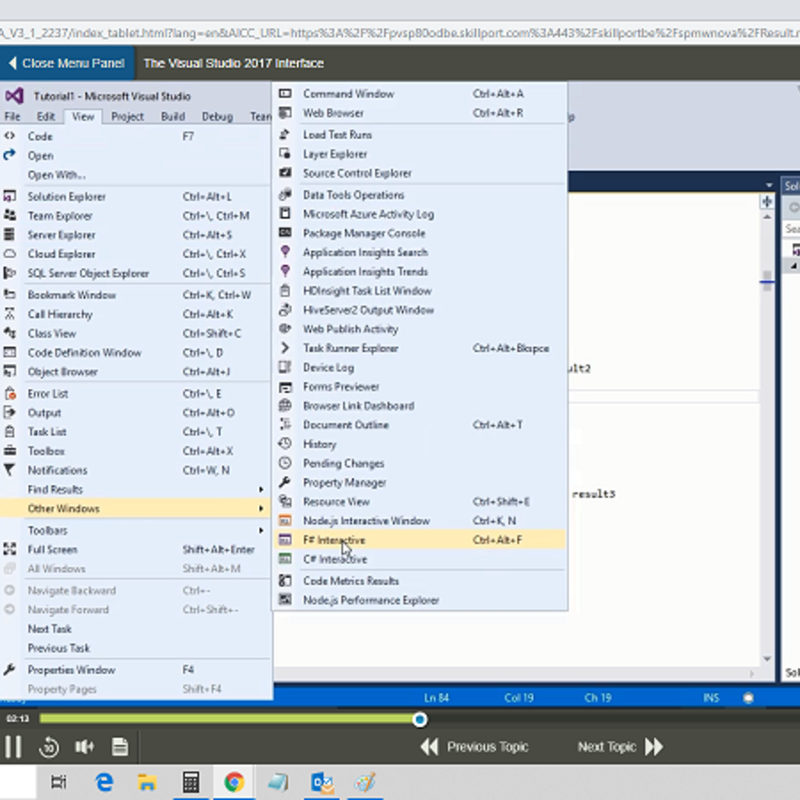800x800 pixels.
Task: Go to Next Topic
Action: [x=621, y=746]
